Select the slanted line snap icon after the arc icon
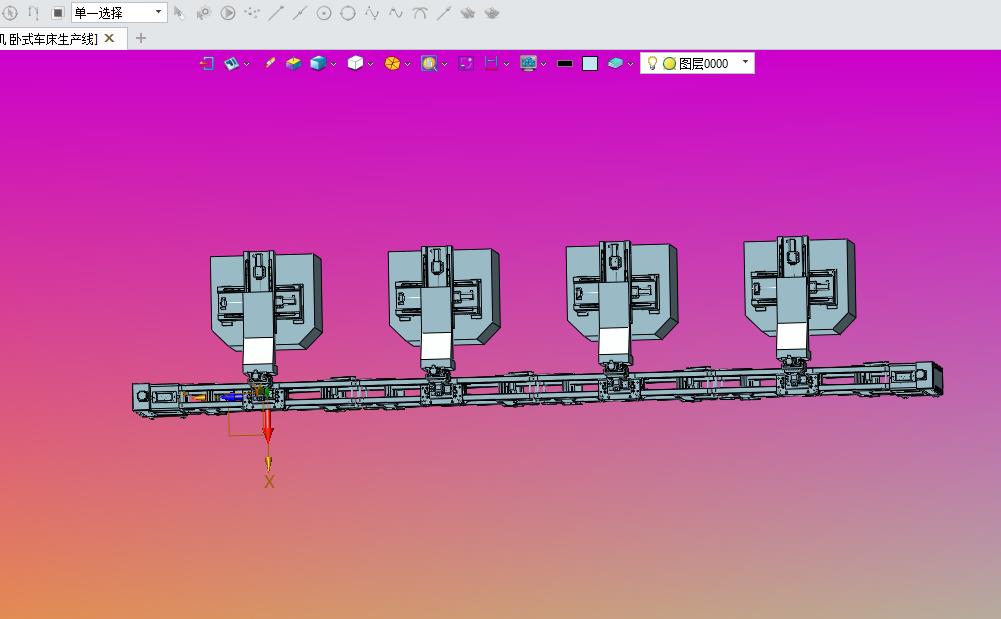This screenshot has width=1001, height=619. pyautogui.click(x=444, y=13)
